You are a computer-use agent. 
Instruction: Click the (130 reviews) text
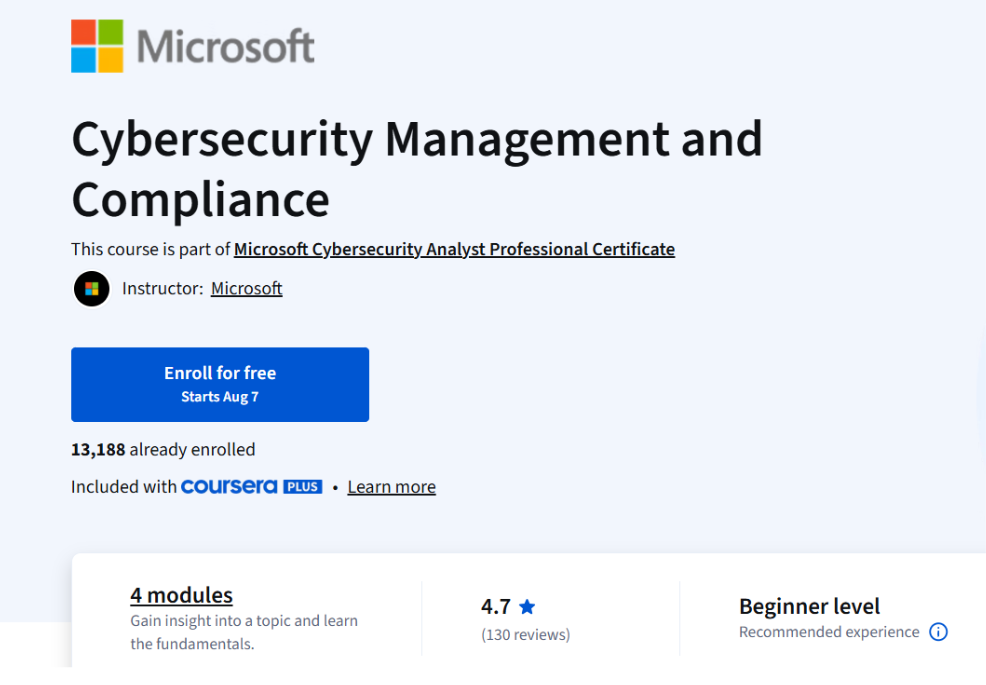525,634
